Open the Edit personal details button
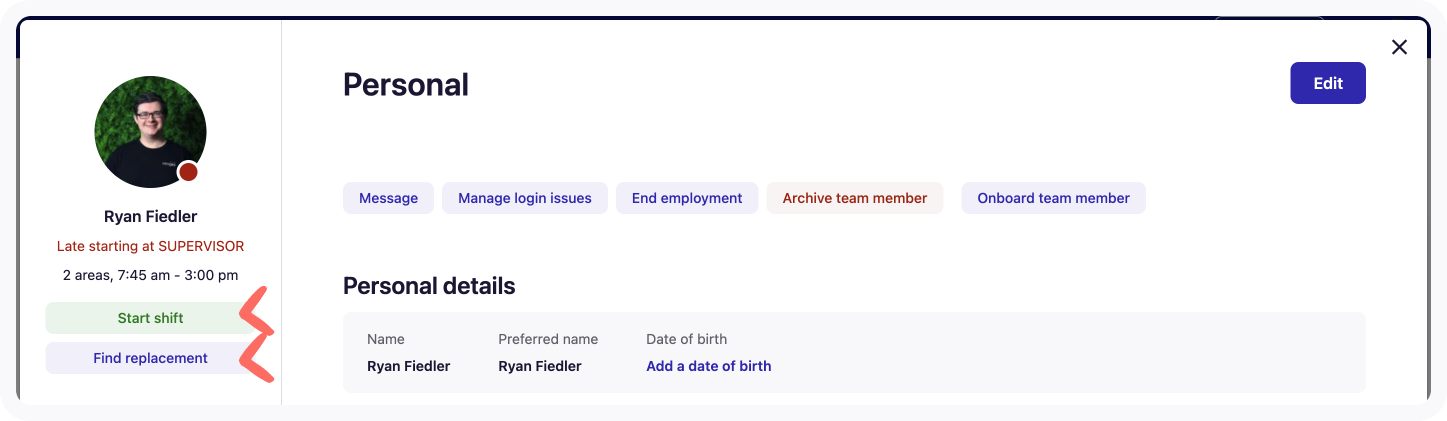Screen dimensions: 1447x421 pos(1327,83)
